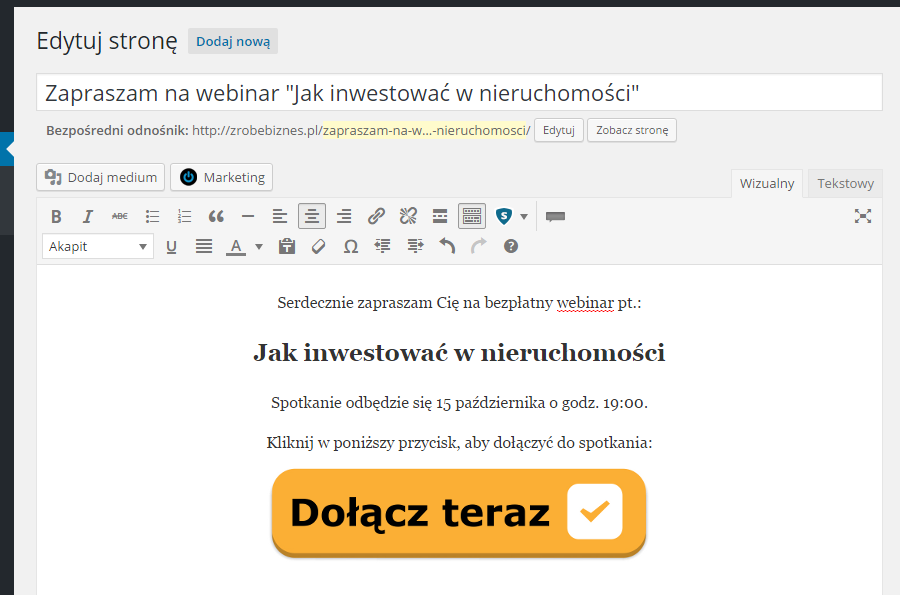Toggle bold formatting
Image resolution: width=900 pixels, height=595 pixels.
pos(56,216)
